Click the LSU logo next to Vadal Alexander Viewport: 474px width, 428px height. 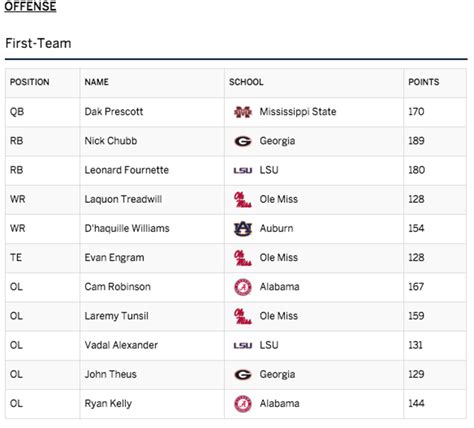pos(243,346)
